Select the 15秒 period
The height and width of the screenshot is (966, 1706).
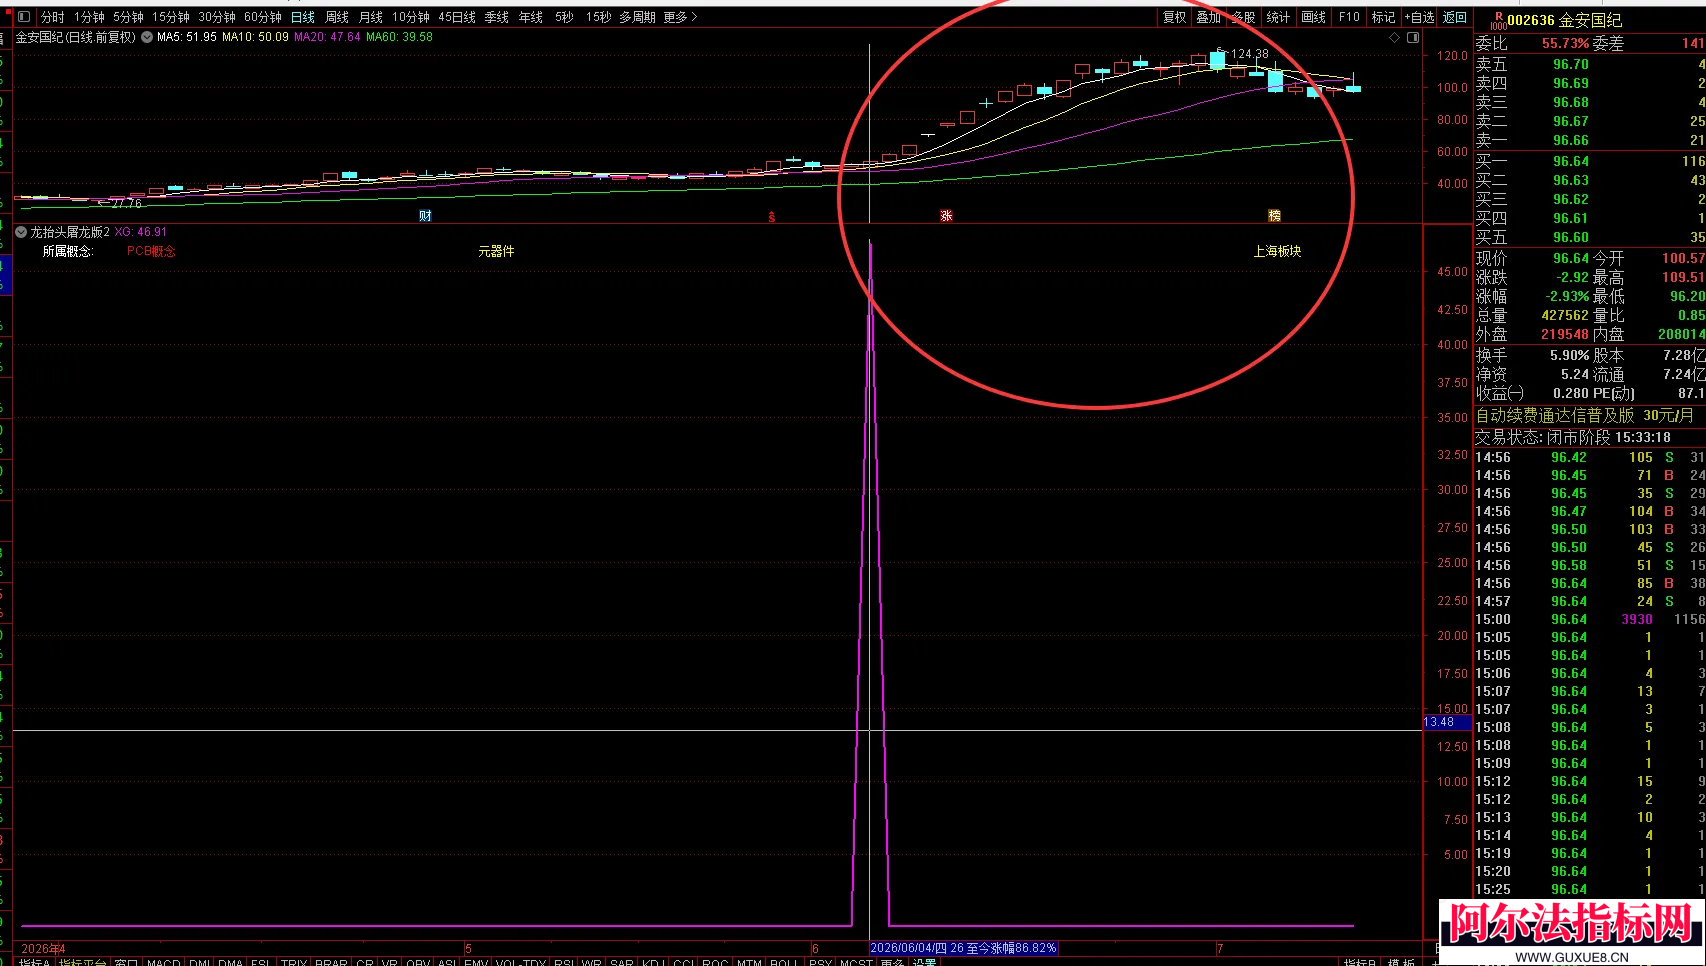(x=598, y=17)
